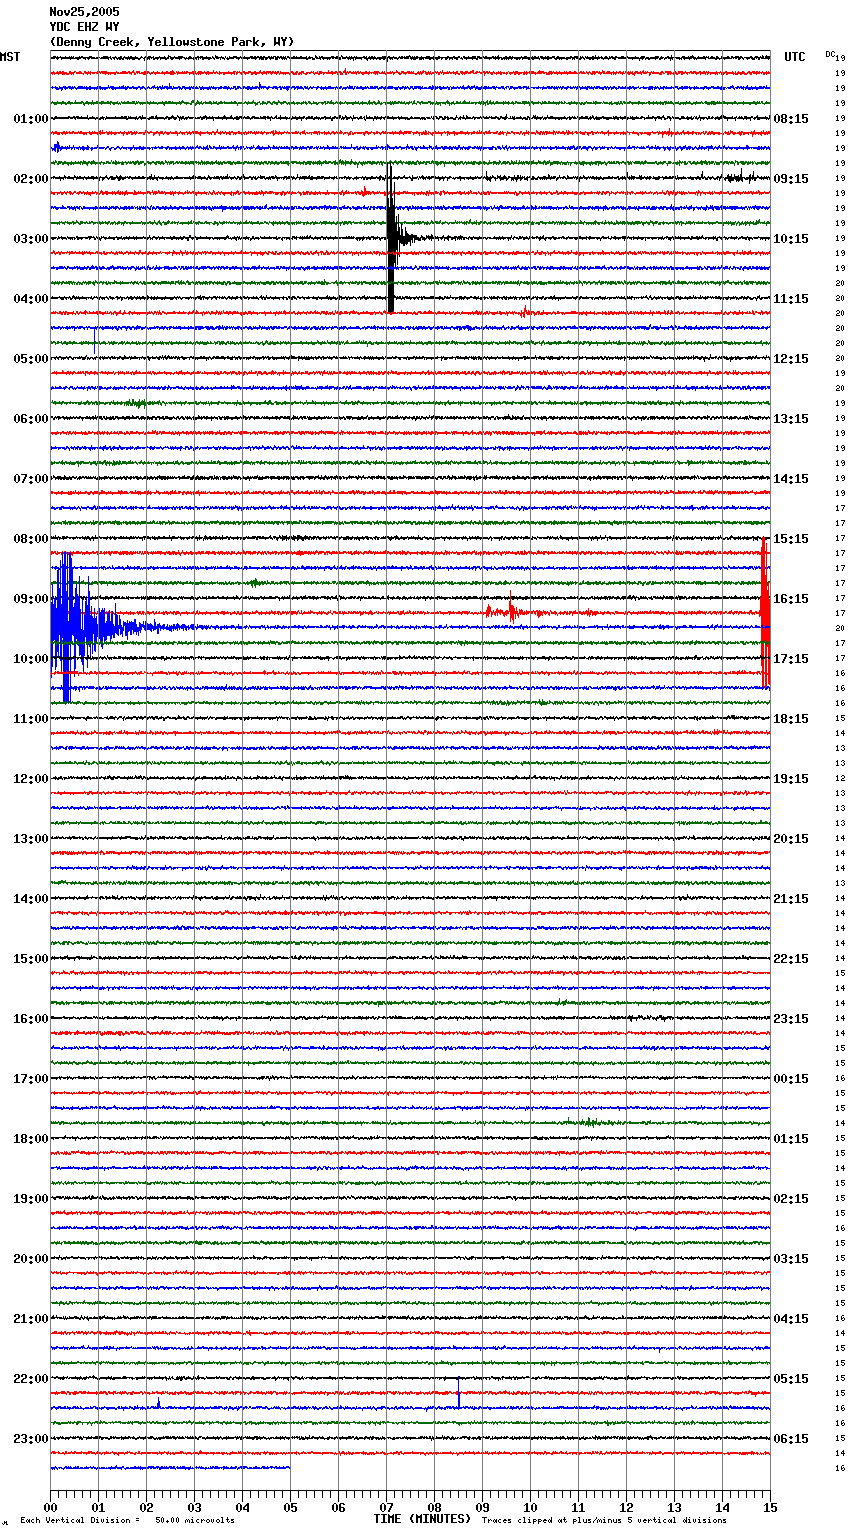Click the 02:15 UTC time label
This screenshot has height=1534, width=850.
tap(791, 1199)
